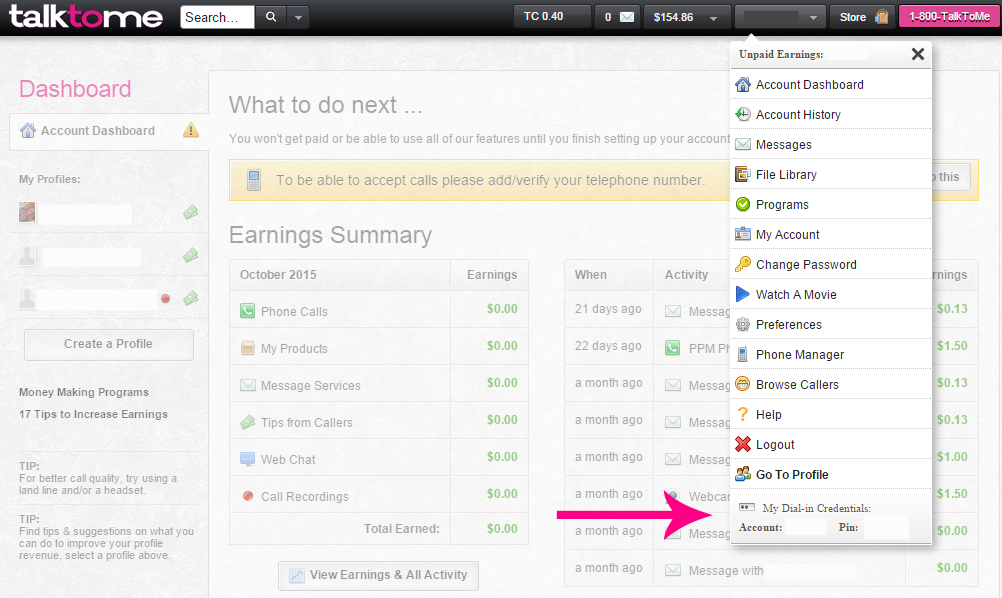Image resolution: width=1002 pixels, height=598 pixels.
Task: Click the 1-800-TalkToMe pink button
Action: click(949, 17)
